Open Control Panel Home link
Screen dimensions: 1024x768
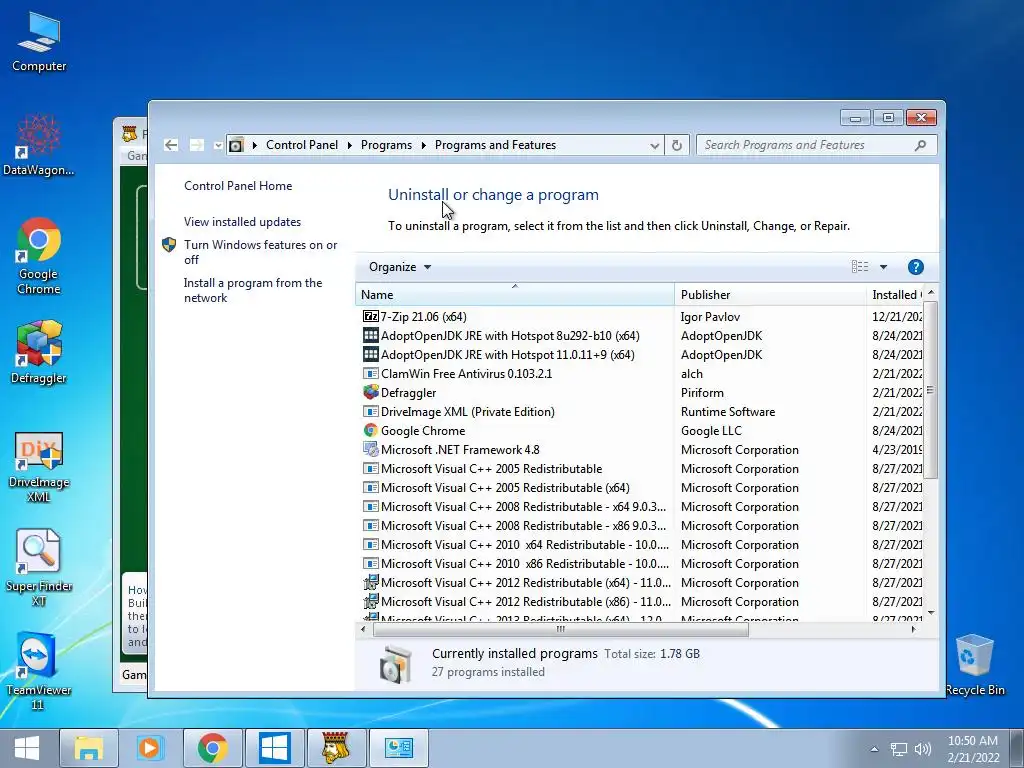(238, 185)
